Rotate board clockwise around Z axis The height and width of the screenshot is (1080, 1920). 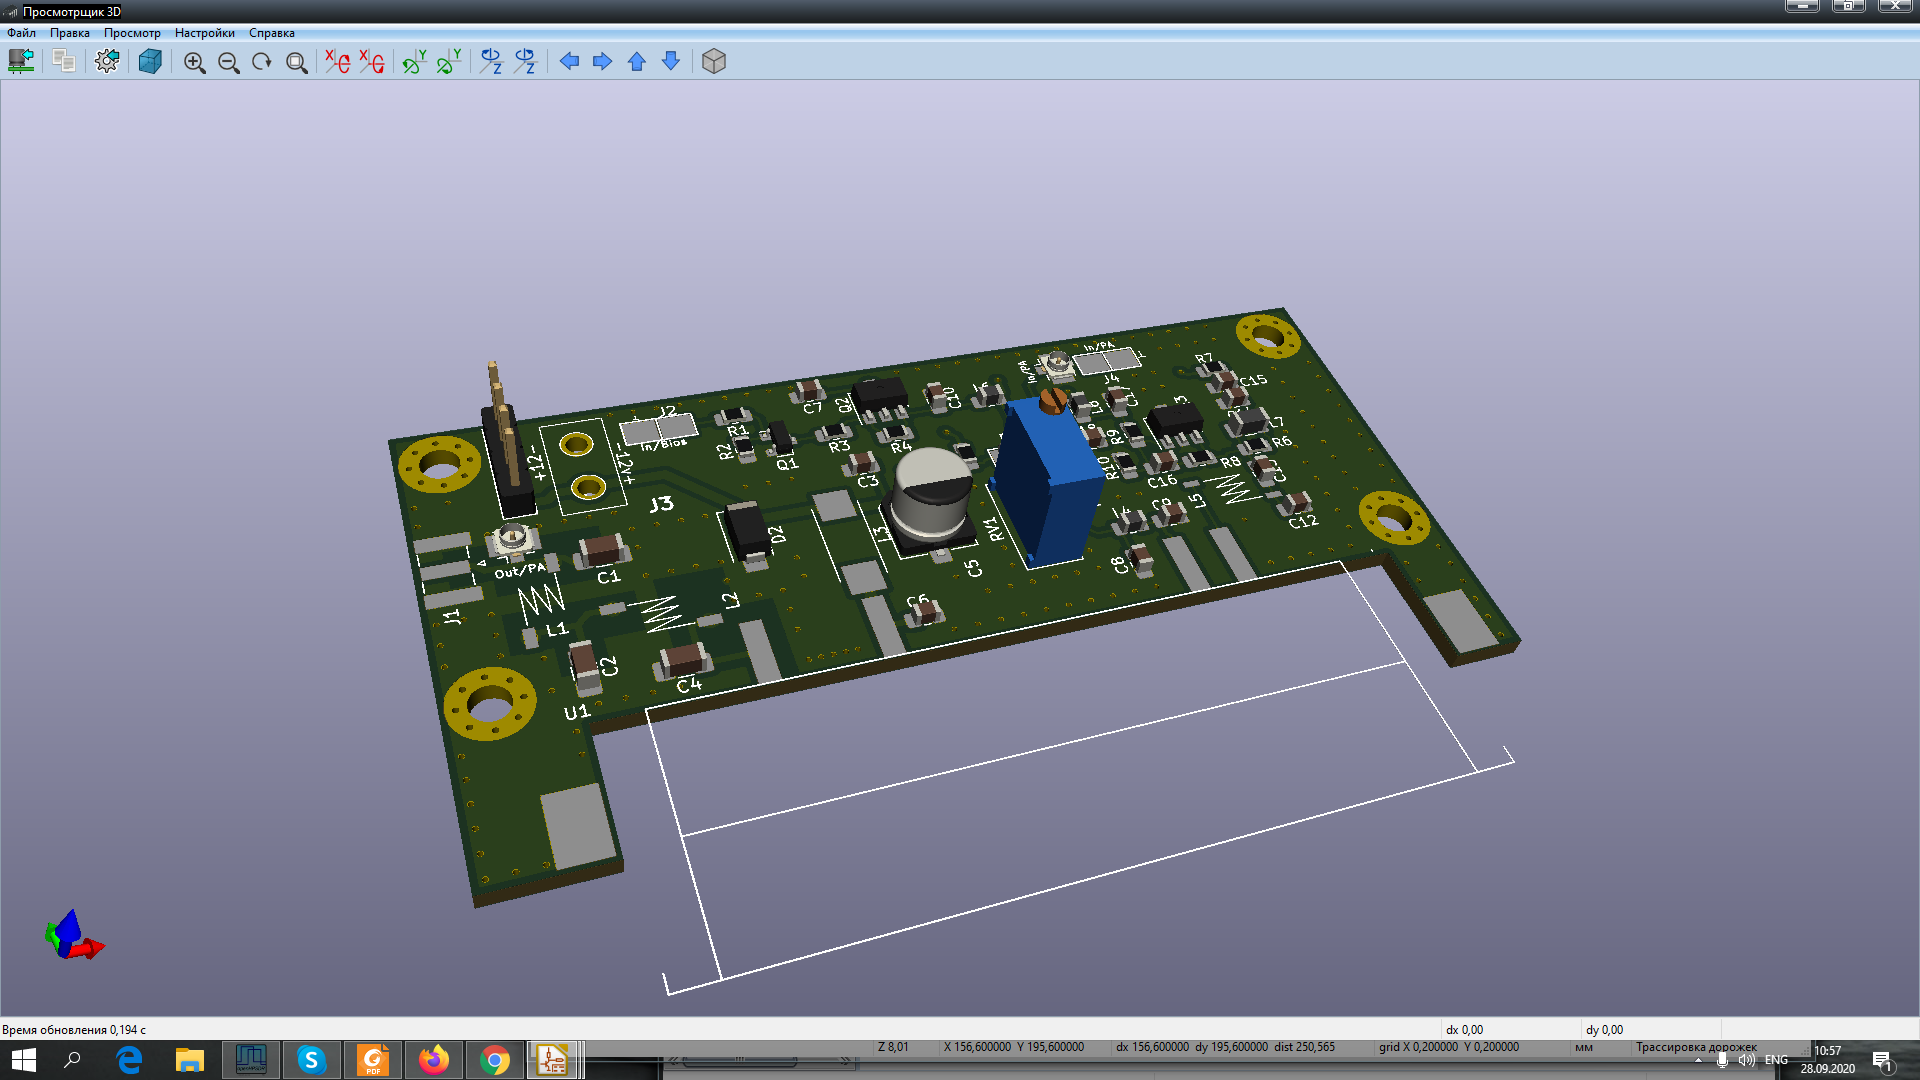(x=490, y=62)
